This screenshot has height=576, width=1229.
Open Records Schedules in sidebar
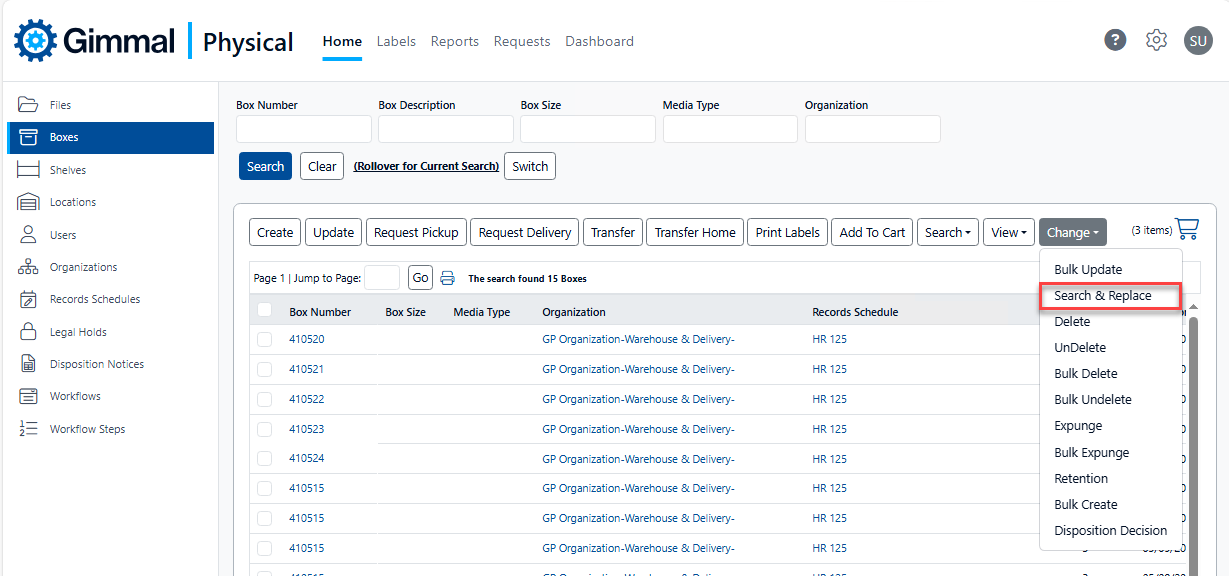[95, 299]
